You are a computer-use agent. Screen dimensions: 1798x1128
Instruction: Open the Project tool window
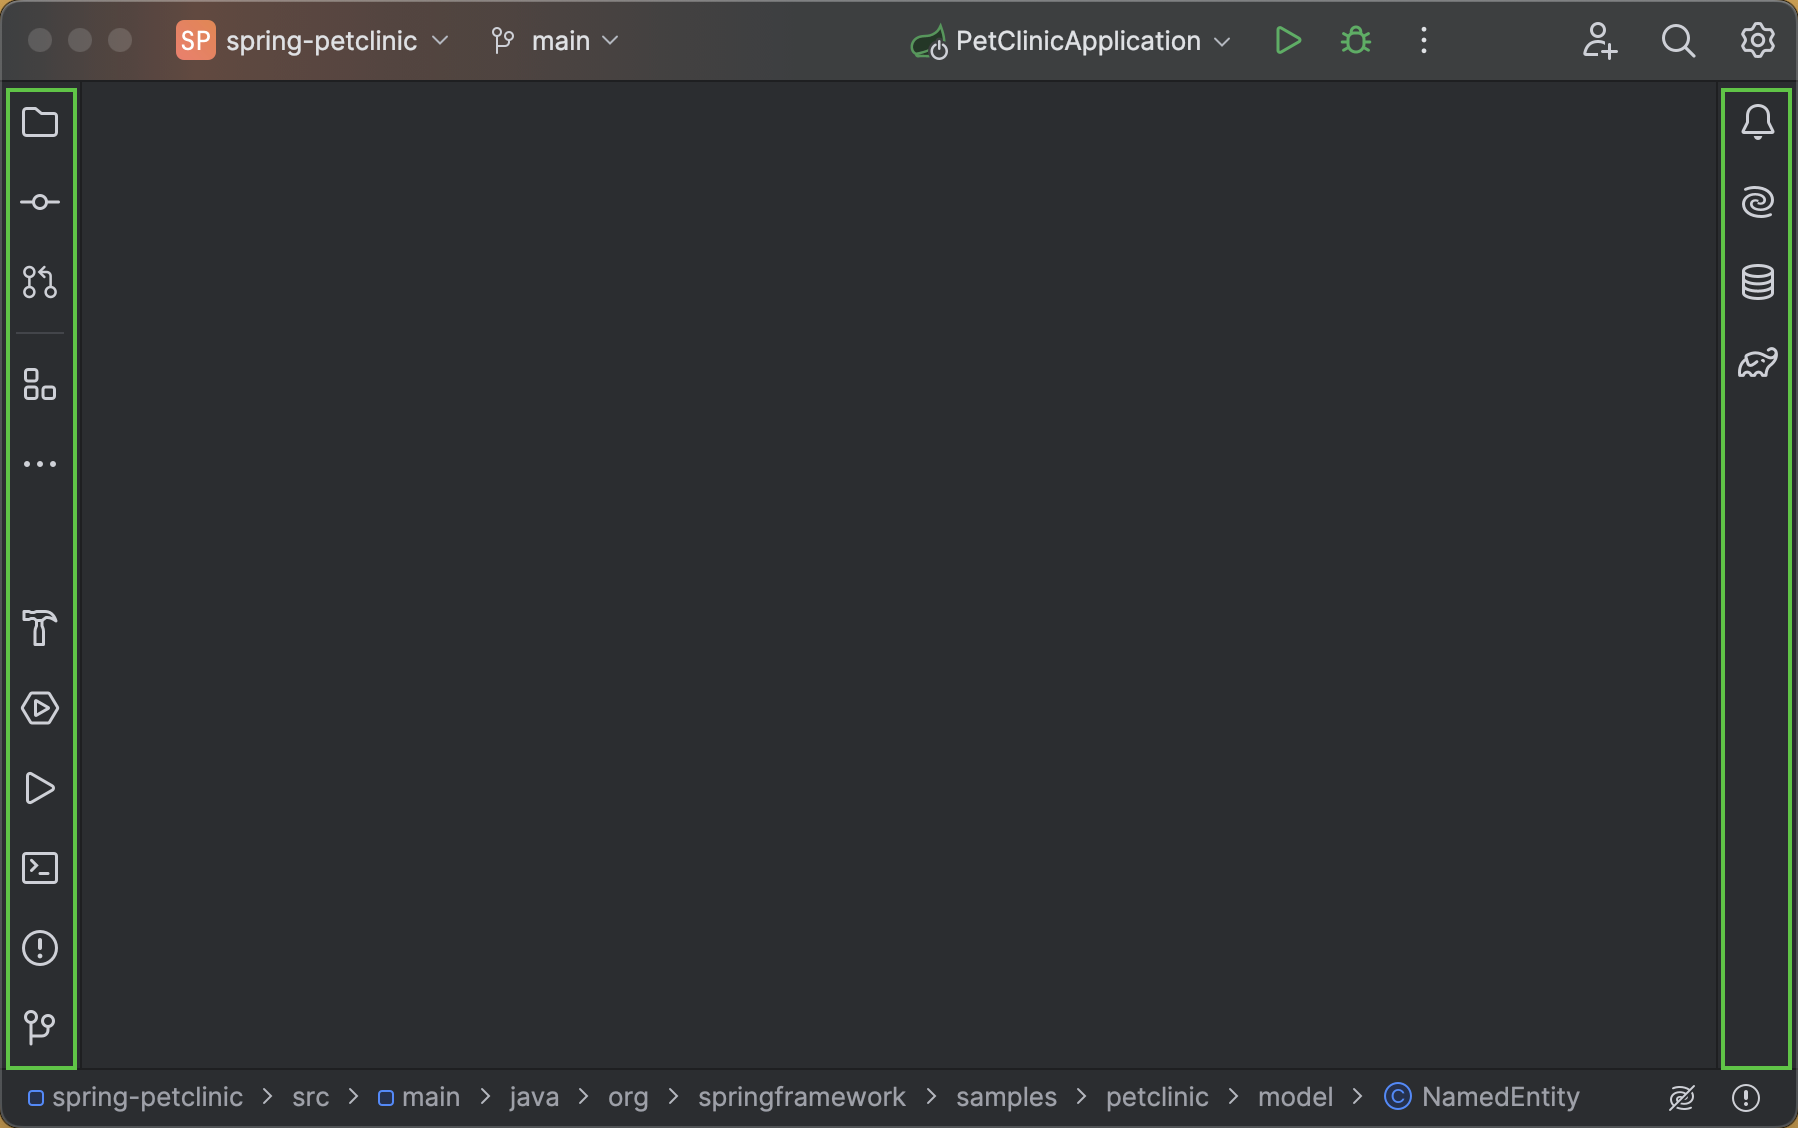pyautogui.click(x=40, y=122)
